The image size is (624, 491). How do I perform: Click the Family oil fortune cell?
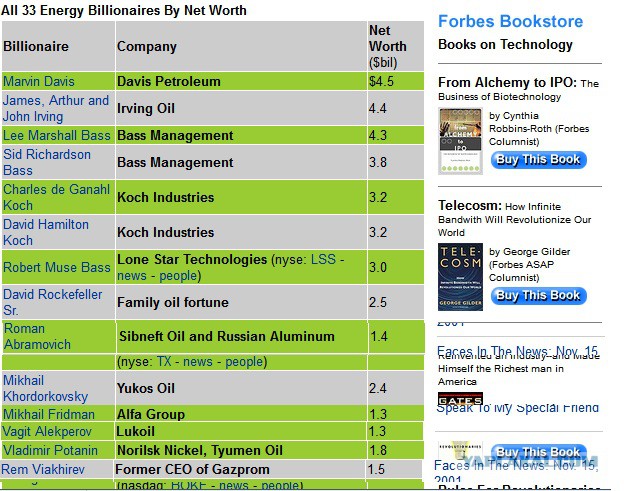pos(241,302)
